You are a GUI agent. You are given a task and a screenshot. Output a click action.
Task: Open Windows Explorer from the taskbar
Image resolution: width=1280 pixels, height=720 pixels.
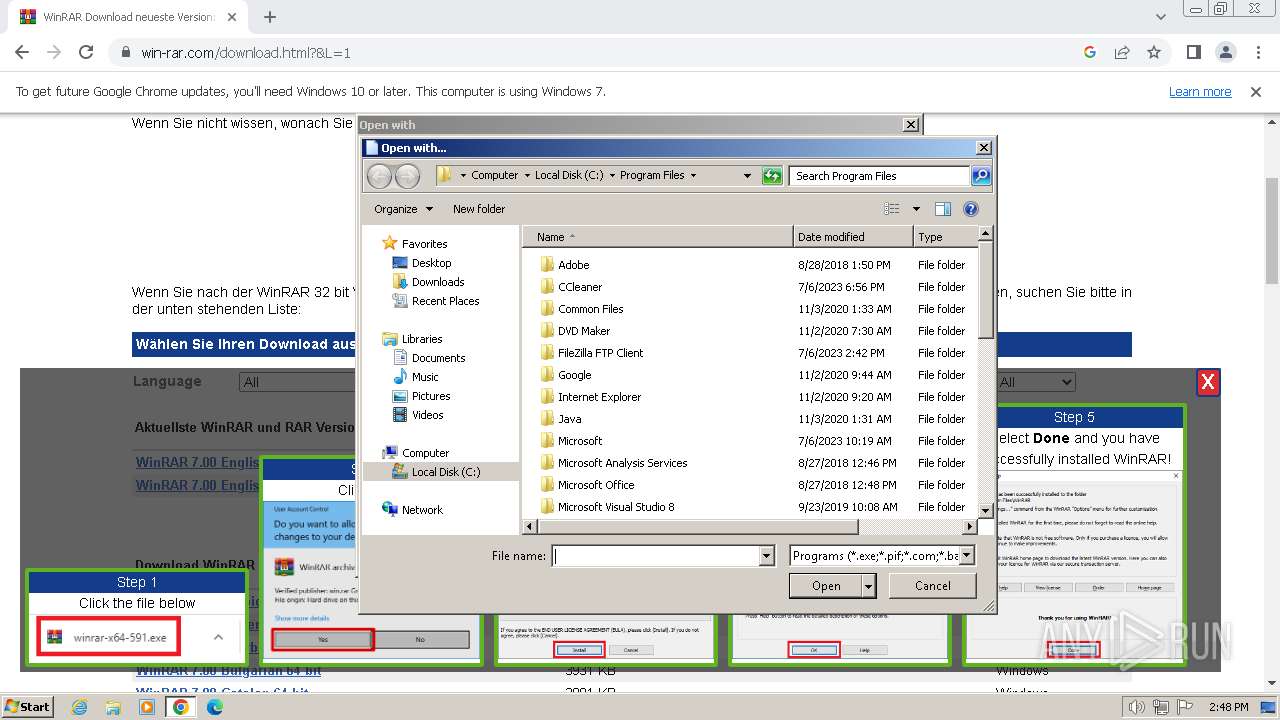(x=113, y=707)
